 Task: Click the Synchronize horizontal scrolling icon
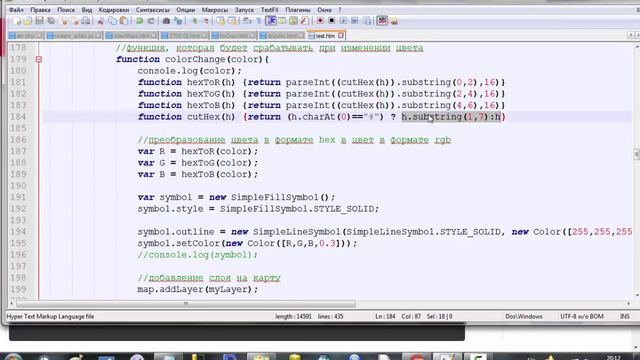pyautogui.click(x=232, y=21)
